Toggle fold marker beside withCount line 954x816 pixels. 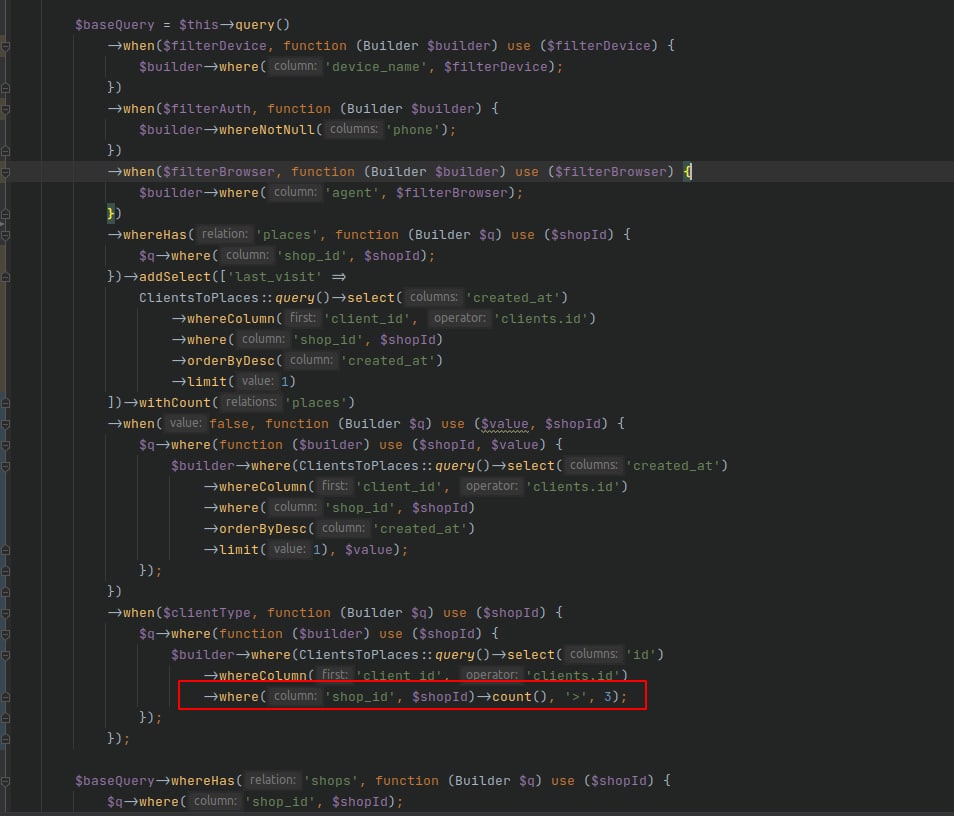tap(5, 403)
